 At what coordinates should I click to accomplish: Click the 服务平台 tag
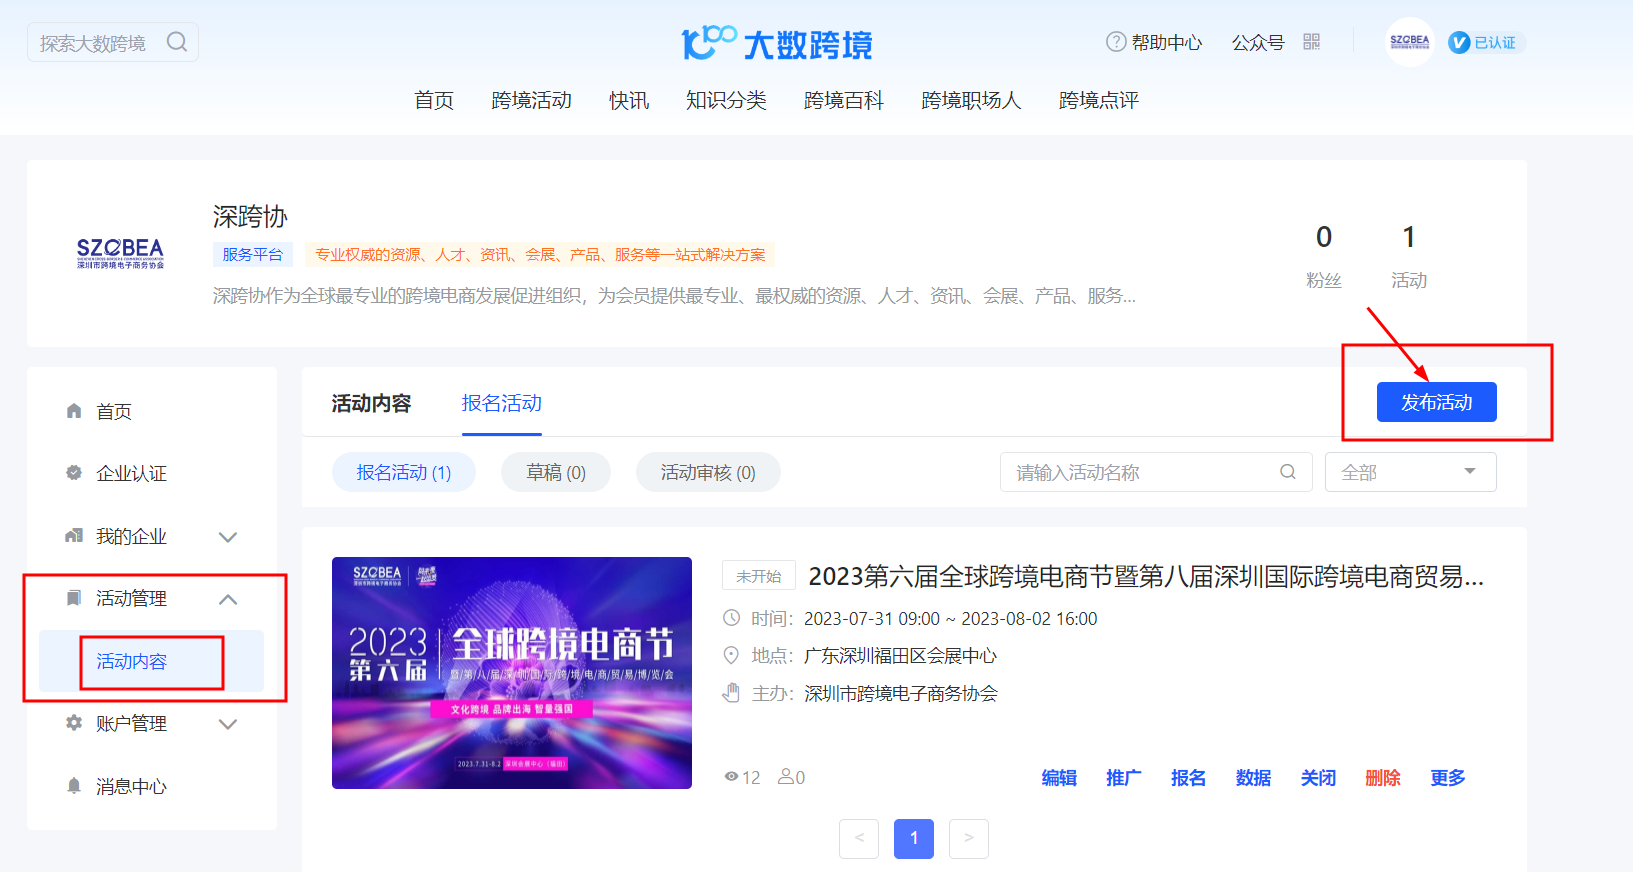(253, 255)
